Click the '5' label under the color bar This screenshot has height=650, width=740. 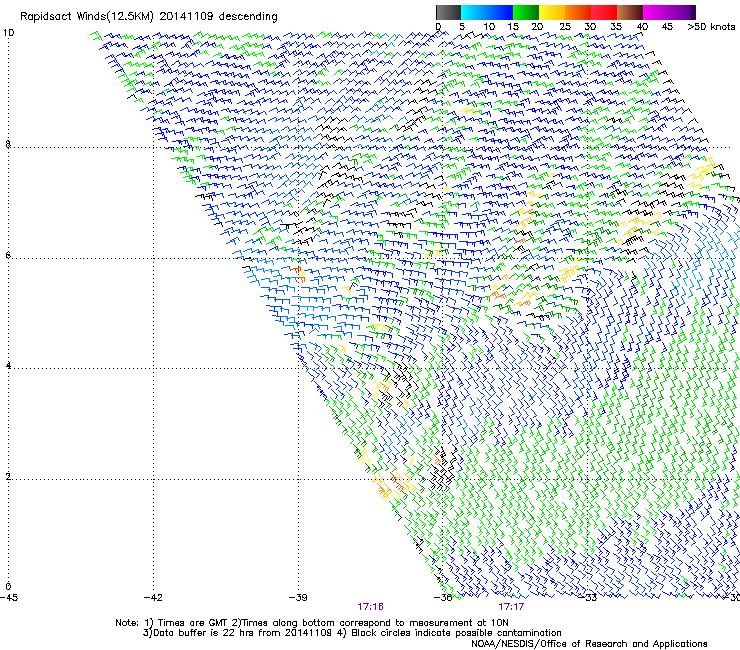click(462, 27)
